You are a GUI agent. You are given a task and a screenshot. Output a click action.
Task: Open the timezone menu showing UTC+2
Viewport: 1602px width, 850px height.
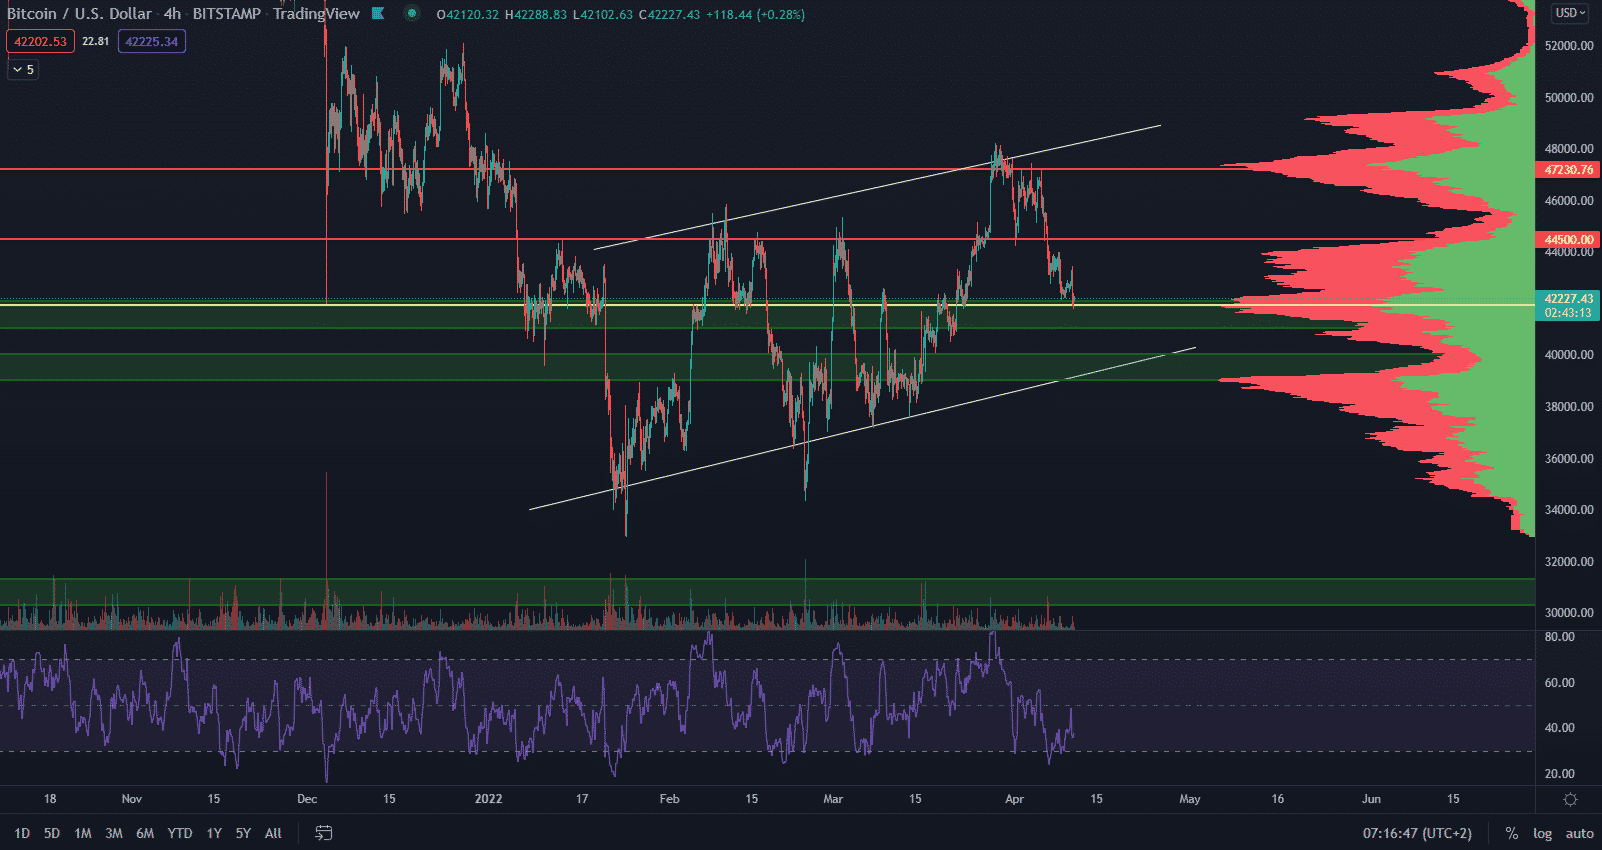[x=1417, y=833]
